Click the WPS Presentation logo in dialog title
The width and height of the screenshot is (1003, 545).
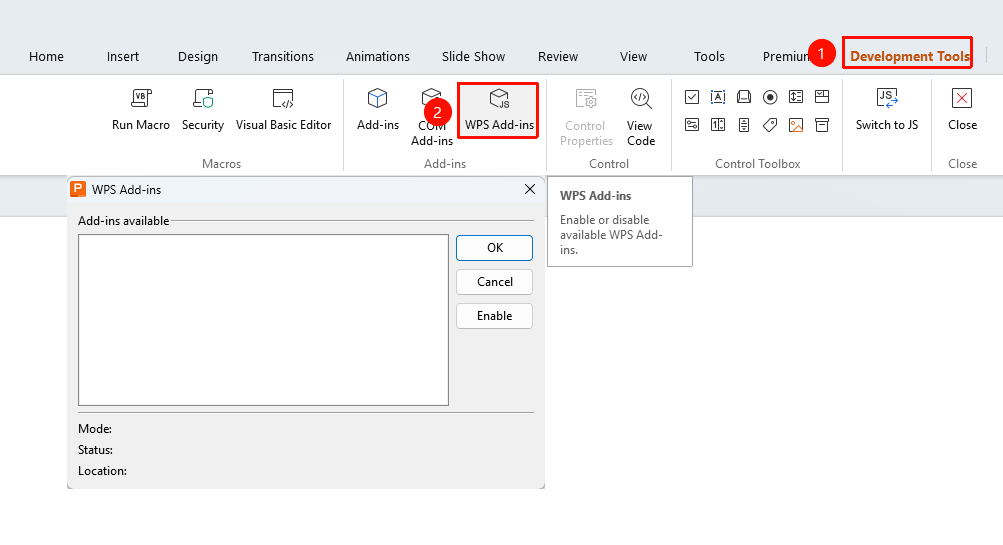78,189
